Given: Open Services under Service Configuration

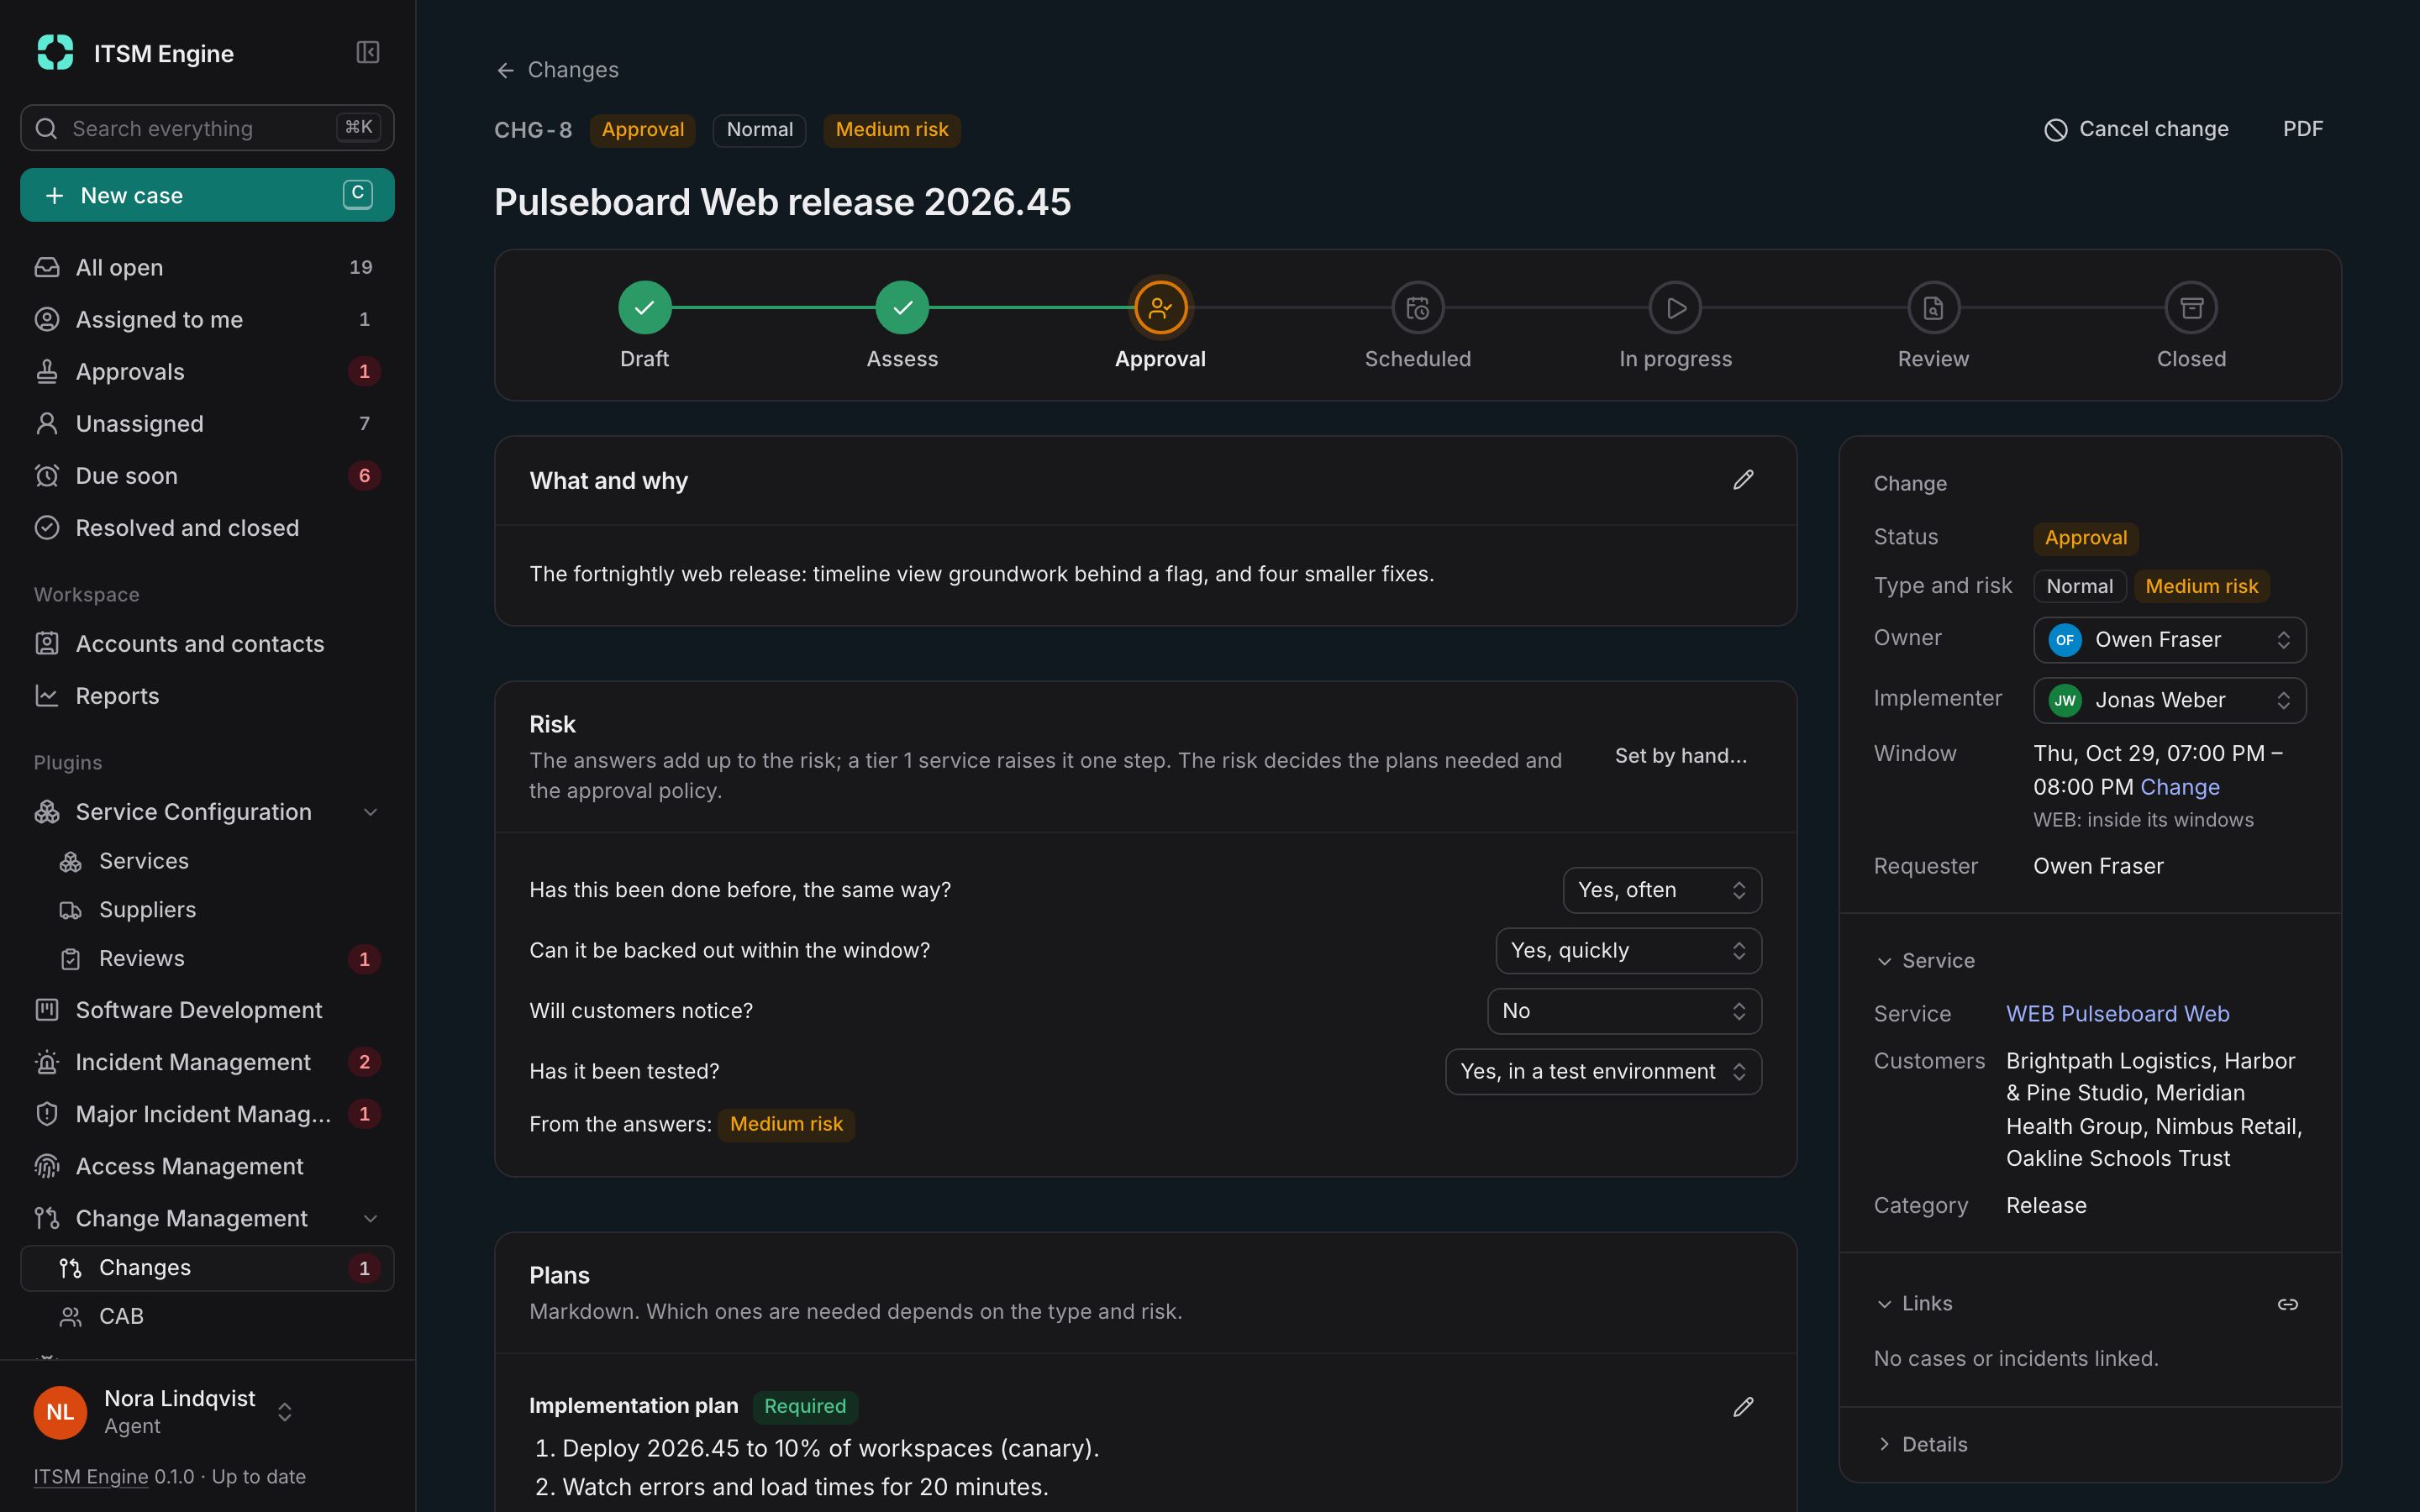Looking at the screenshot, I should pyautogui.click(x=207, y=861).
